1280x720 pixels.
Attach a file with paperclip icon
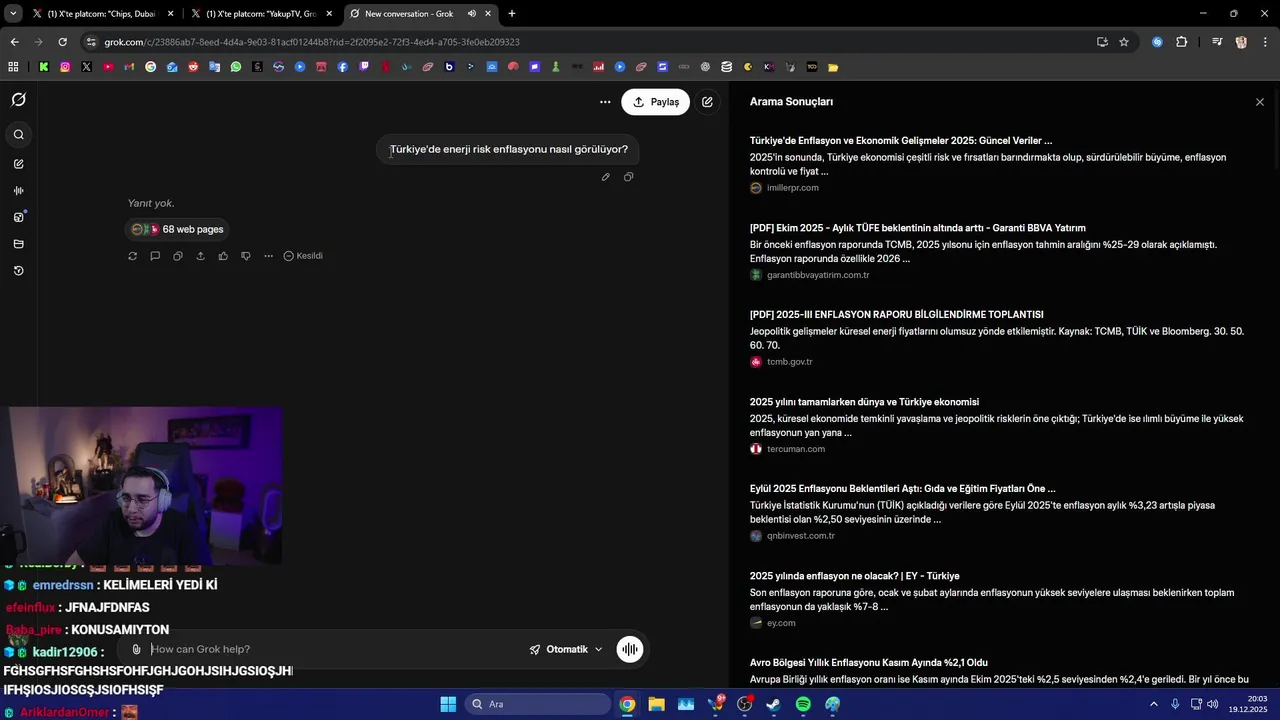(x=136, y=649)
